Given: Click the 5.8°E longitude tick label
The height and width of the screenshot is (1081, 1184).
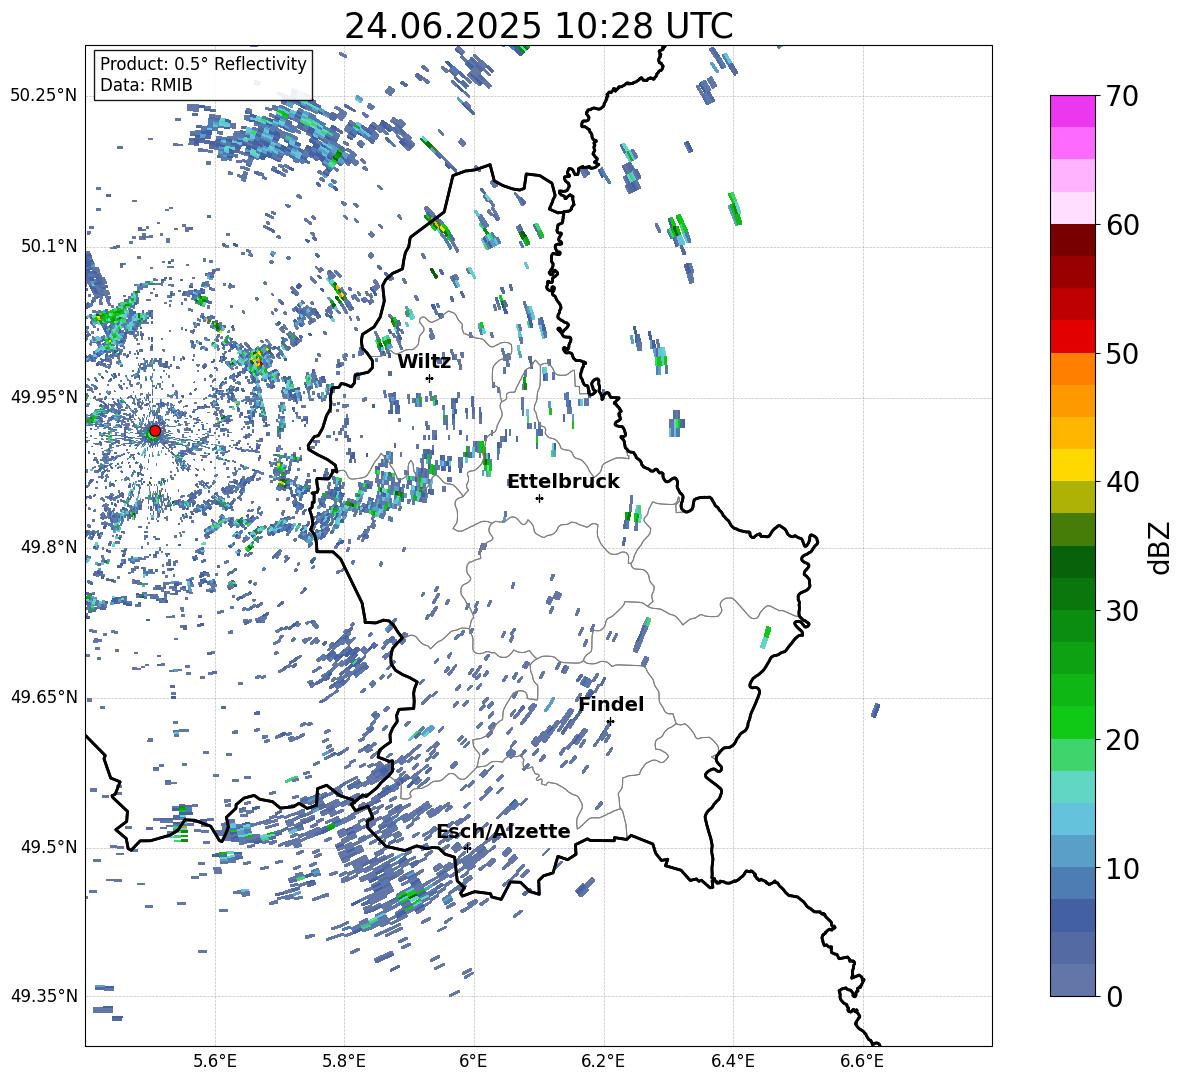Looking at the screenshot, I should coord(344,1061).
